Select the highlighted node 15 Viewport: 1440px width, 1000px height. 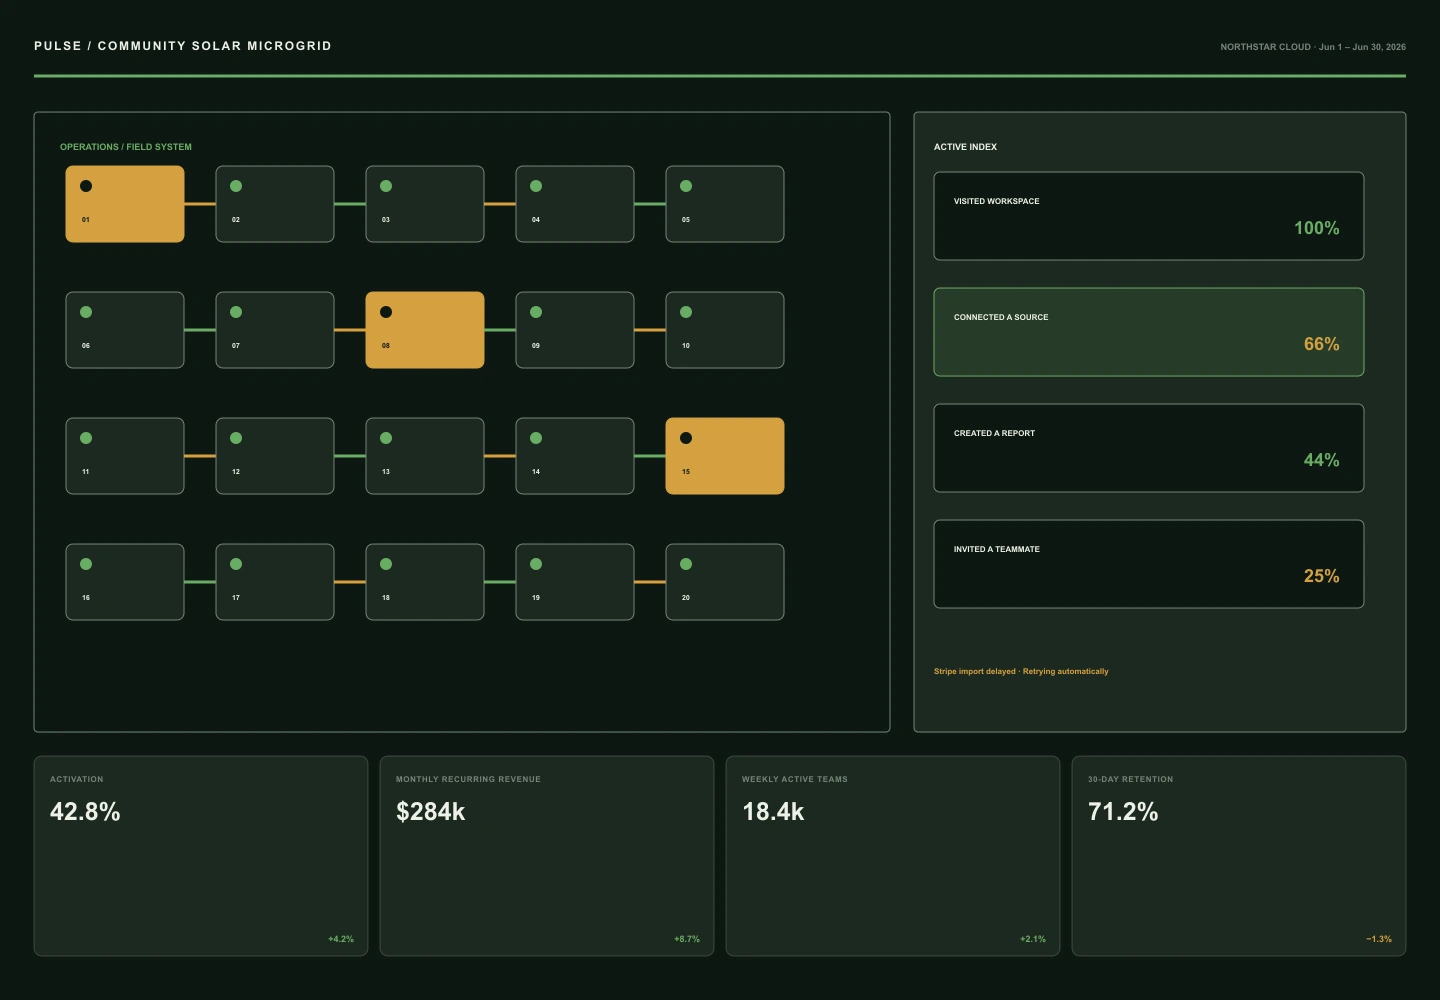coord(725,456)
